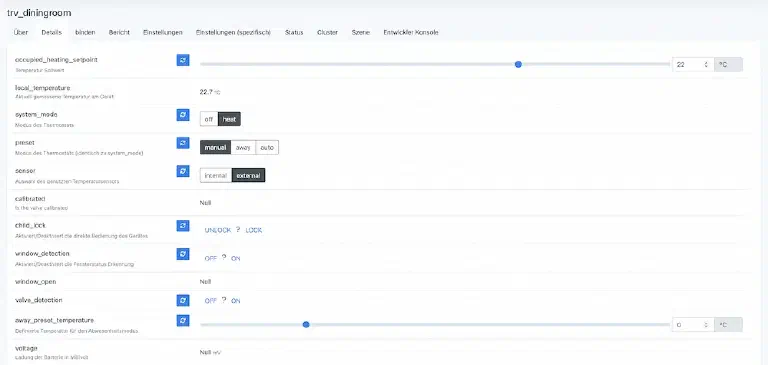Open the Einstellungen tab
This screenshot has width=768, height=365.
coord(163,32)
